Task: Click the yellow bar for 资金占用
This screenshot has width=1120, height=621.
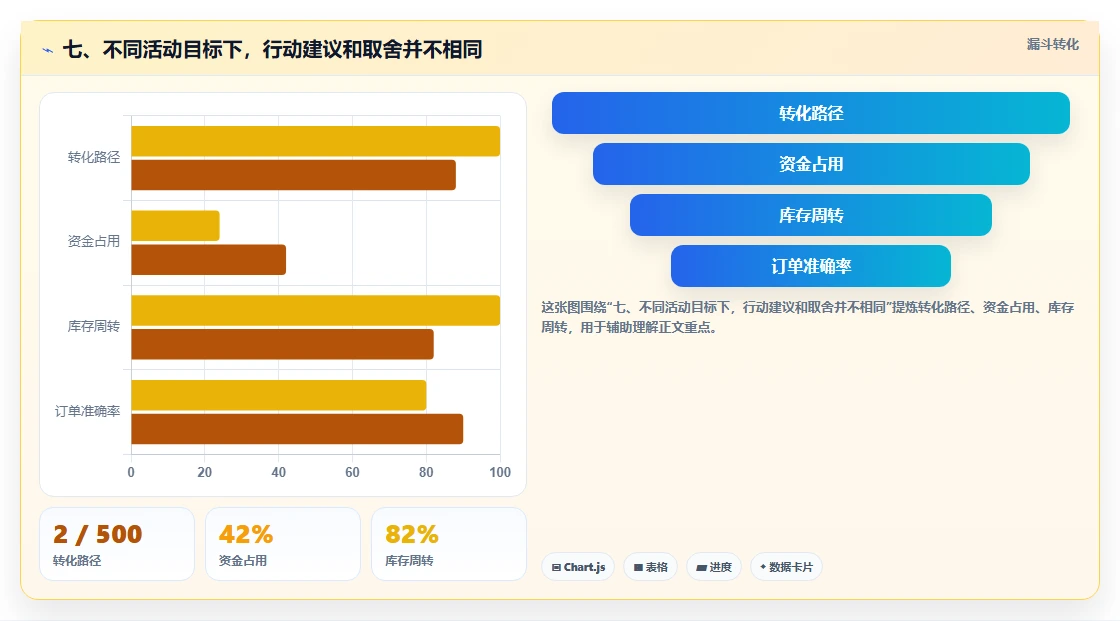Action: [176, 226]
